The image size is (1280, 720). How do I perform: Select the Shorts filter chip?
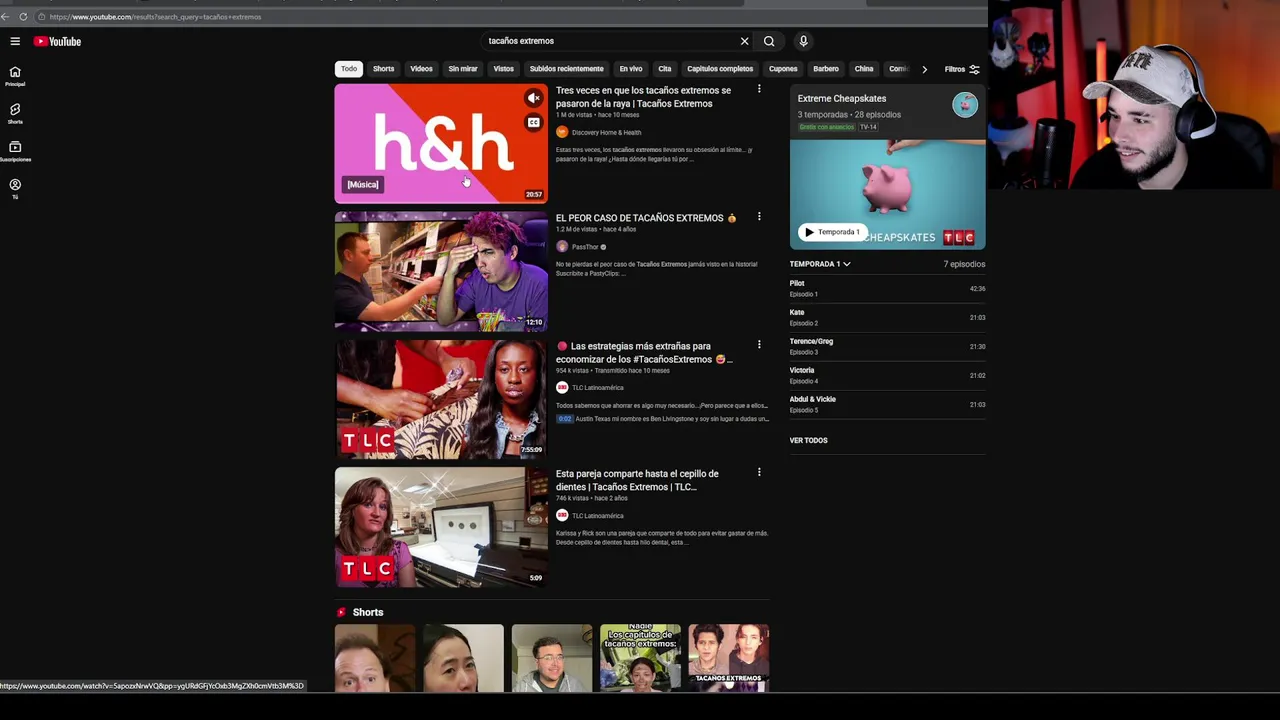pyautogui.click(x=383, y=69)
